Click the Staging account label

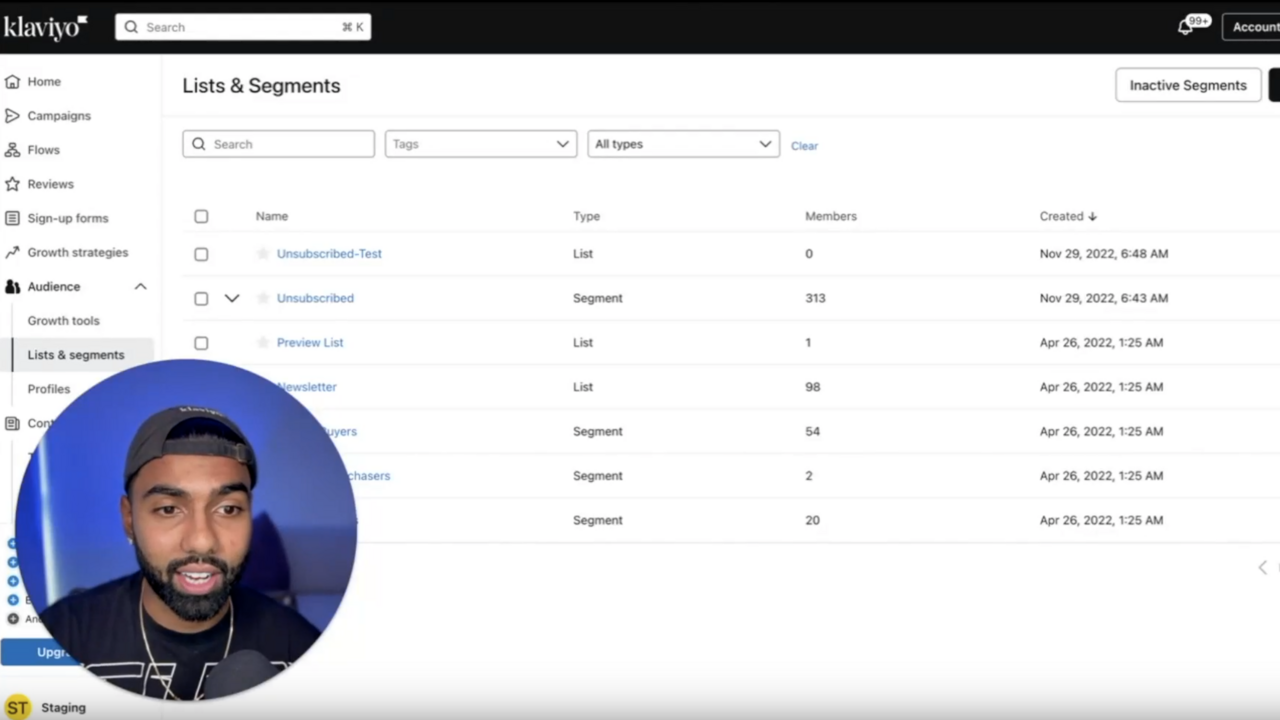63,708
